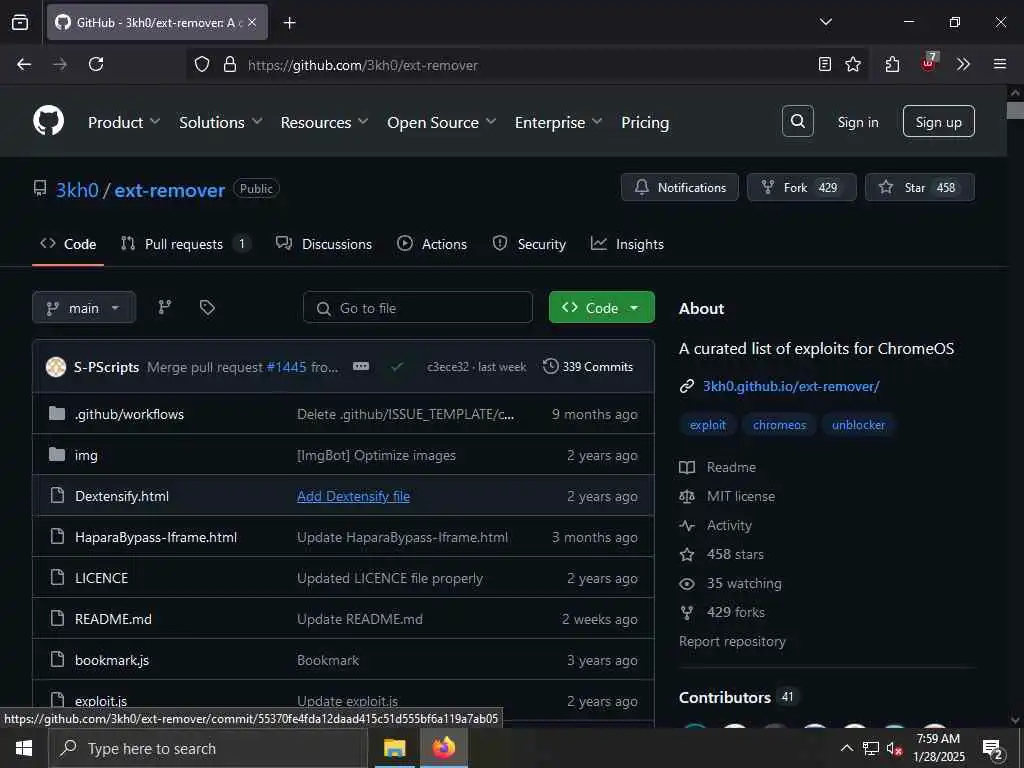The image size is (1024, 768).
Task: Open the Discussions tab
Action: pos(324,244)
